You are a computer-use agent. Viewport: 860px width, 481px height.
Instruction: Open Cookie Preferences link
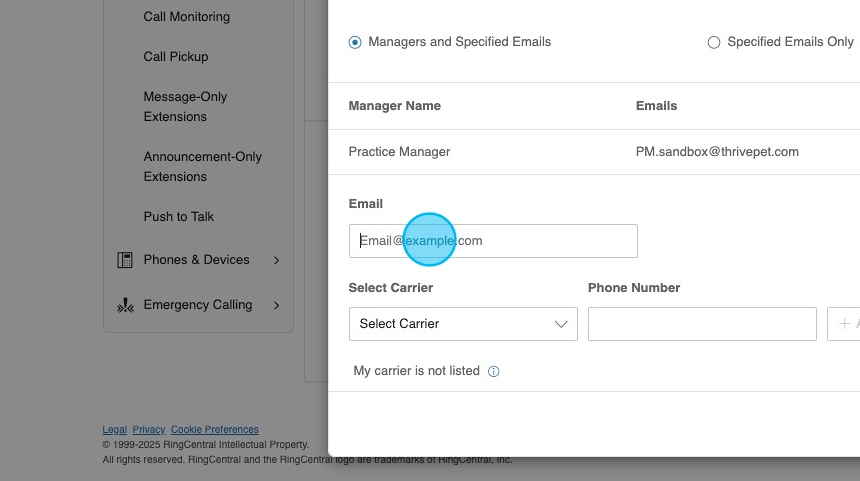click(x=214, y=430)
